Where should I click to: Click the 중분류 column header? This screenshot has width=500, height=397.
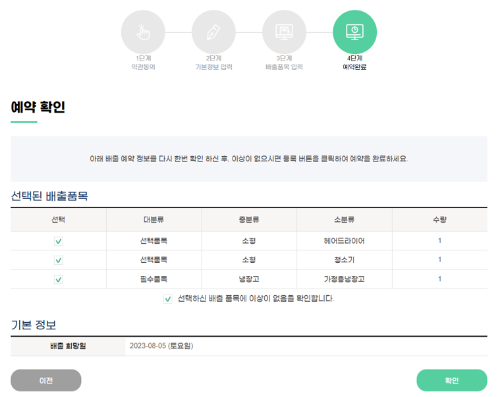tap(249, 220)
